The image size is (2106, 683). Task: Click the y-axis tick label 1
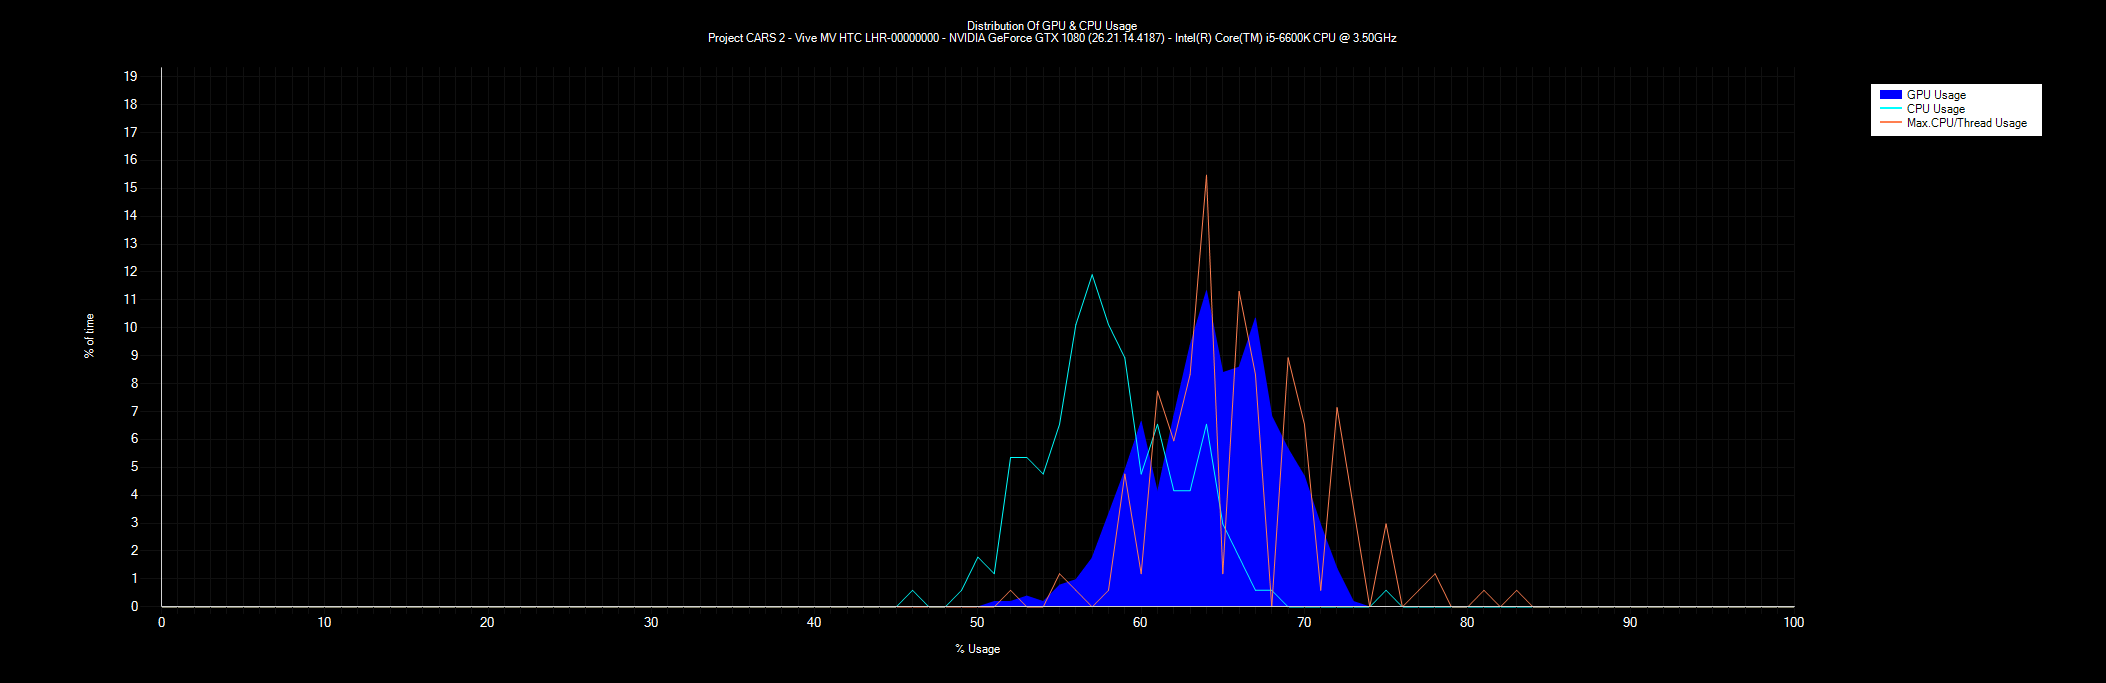click(134, 579)
